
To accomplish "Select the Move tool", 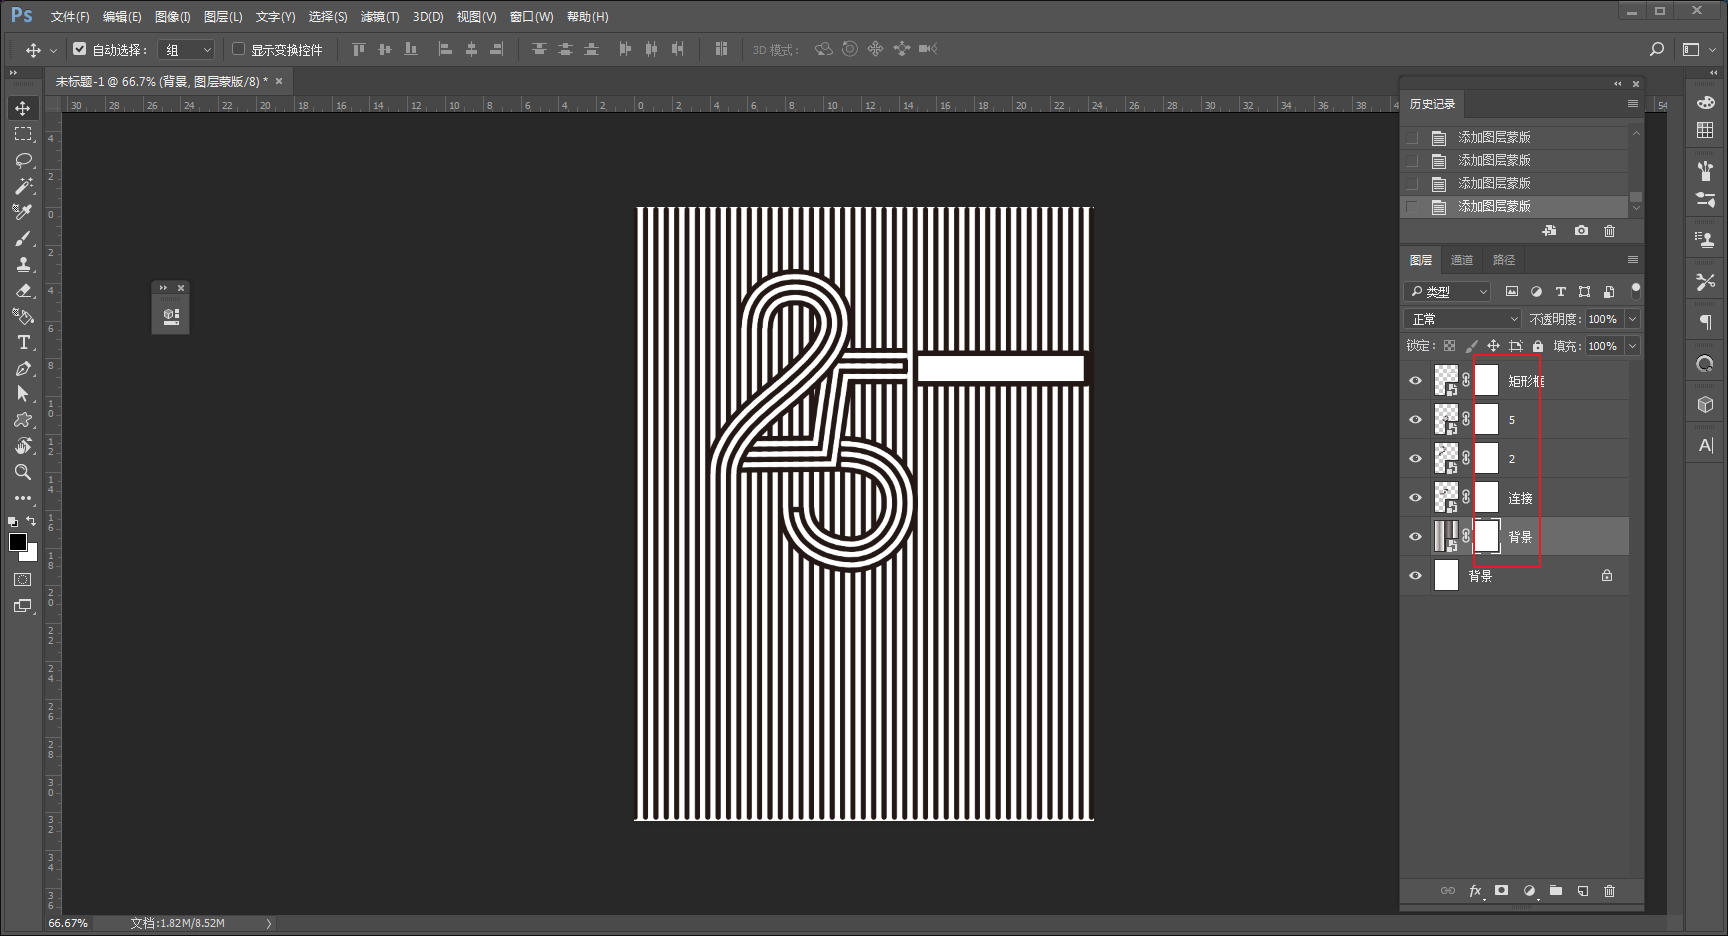I will (x=23, y=108).
